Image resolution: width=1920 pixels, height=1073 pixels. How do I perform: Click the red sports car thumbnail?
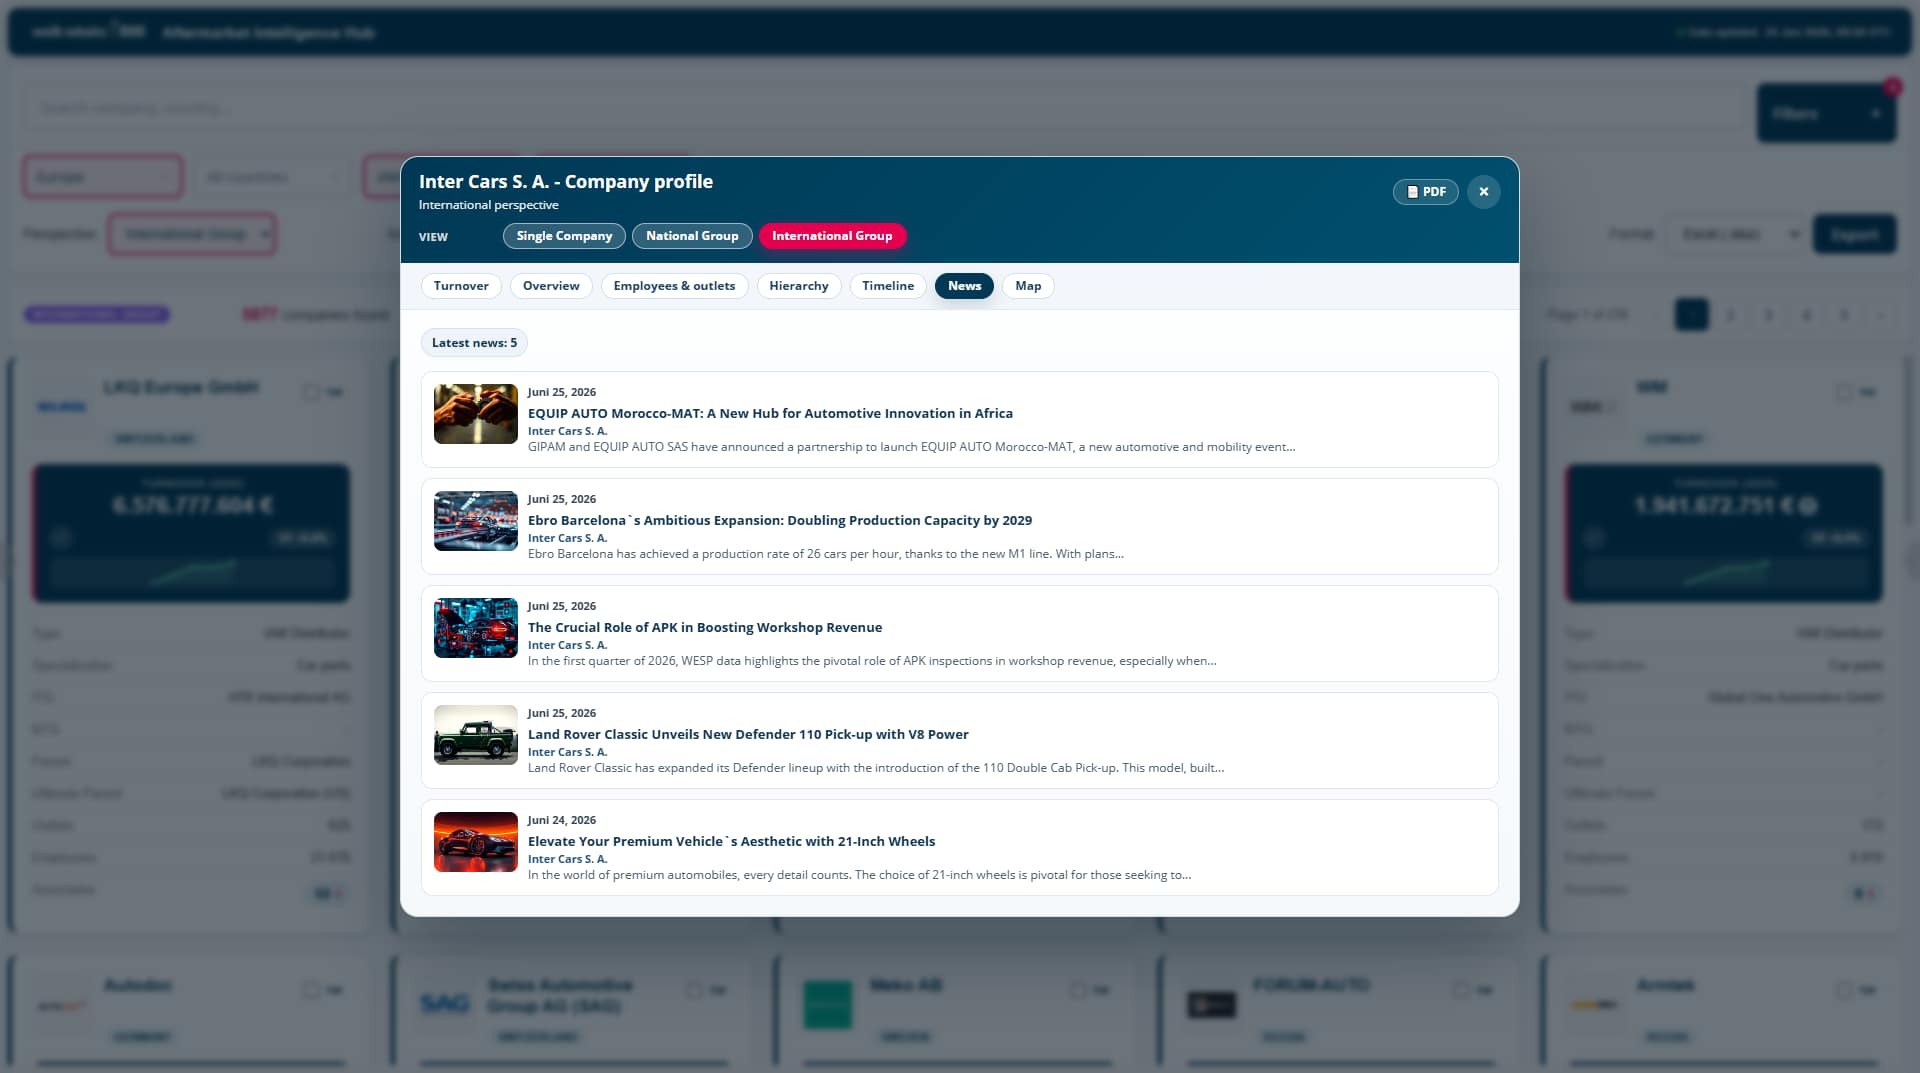pyautogui.click(x=476, y=842)
